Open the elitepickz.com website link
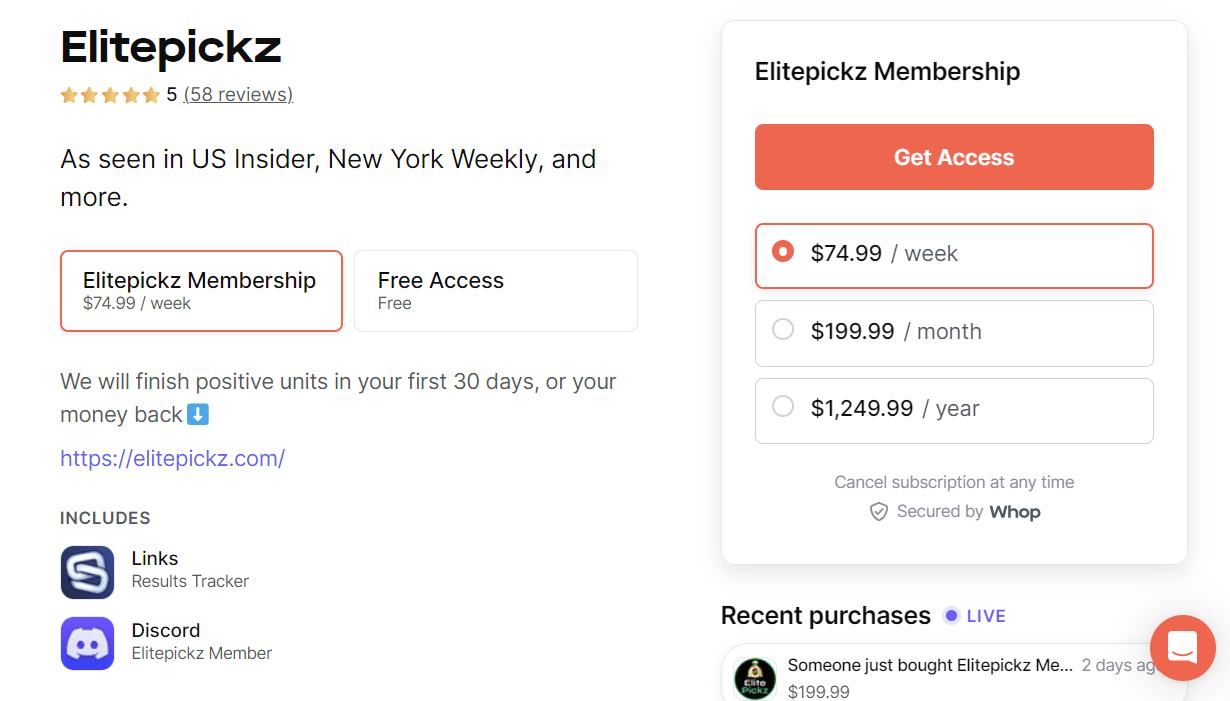The image size is (1230, 701). [x=172, y=458]
